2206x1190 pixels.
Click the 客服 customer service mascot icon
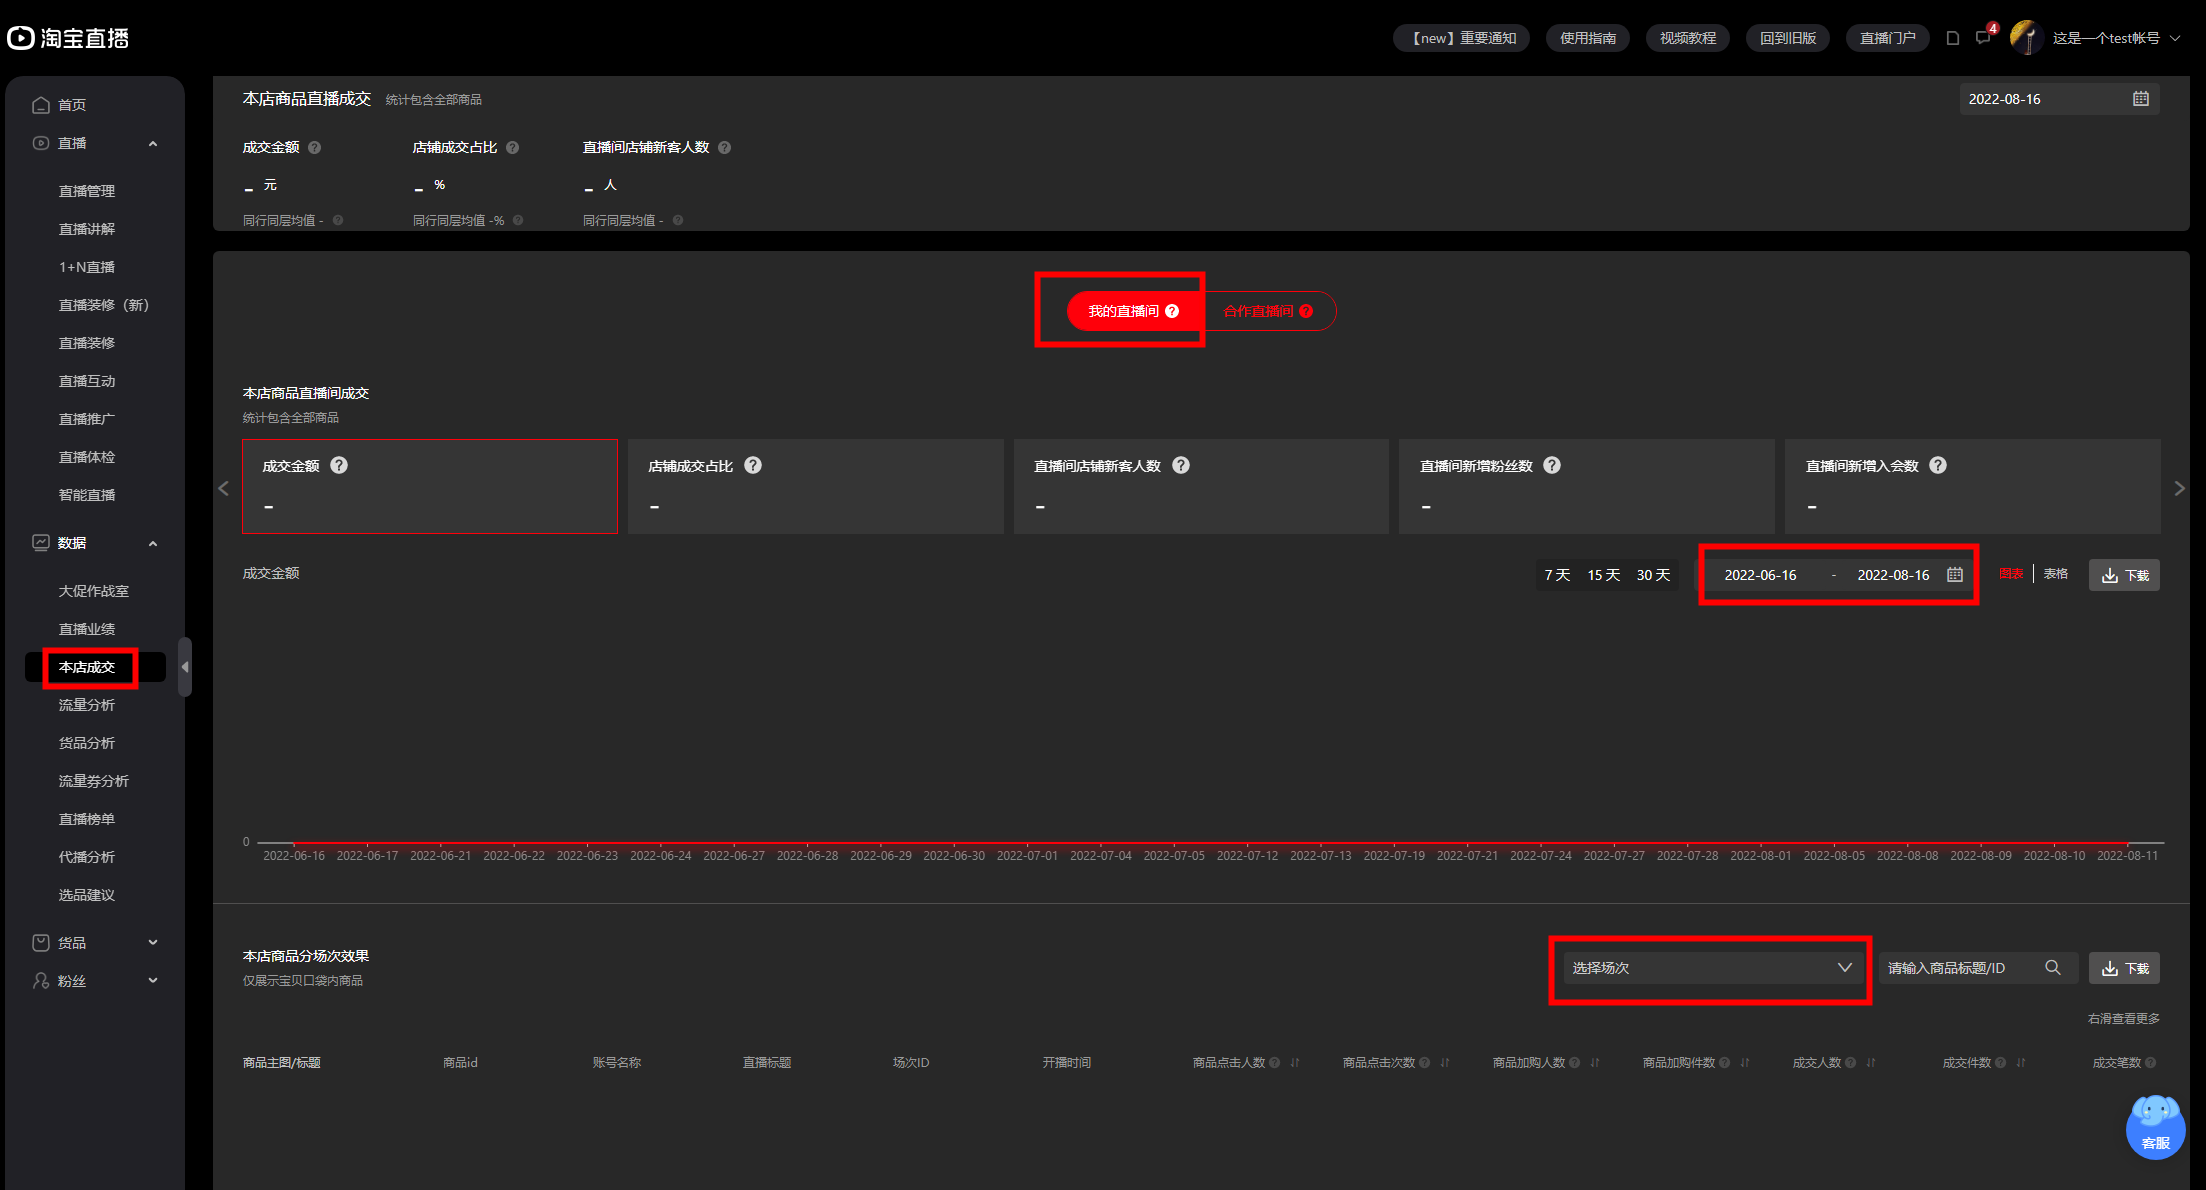[2155, 1126]
